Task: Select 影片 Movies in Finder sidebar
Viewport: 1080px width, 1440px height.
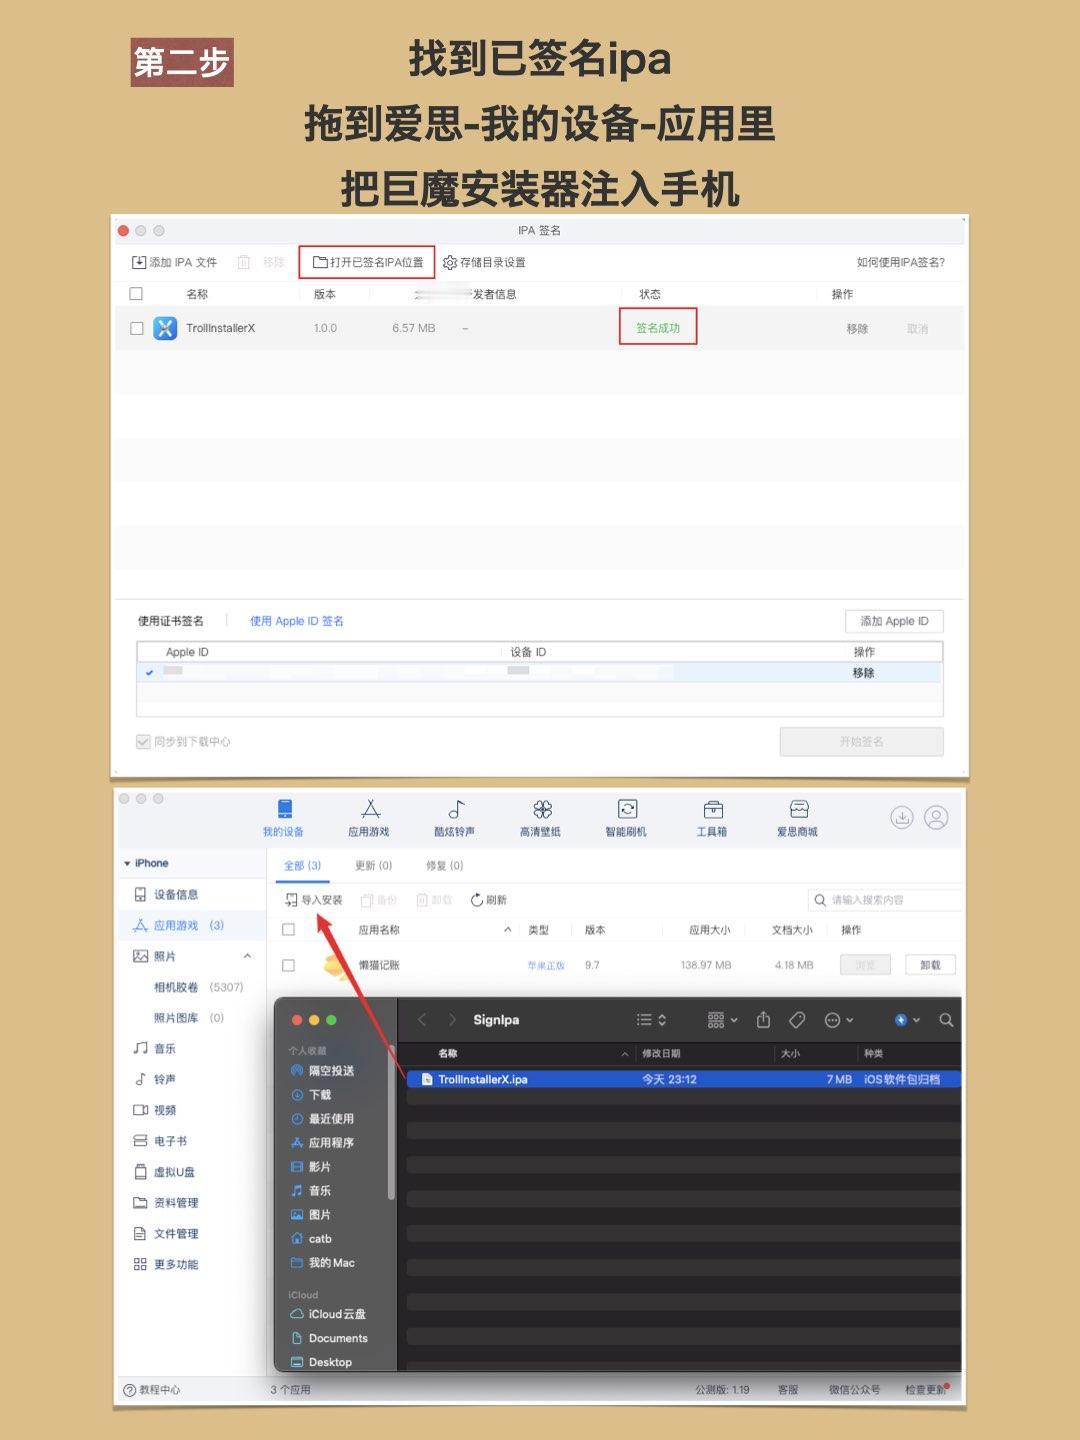Action: [311, 1167]
